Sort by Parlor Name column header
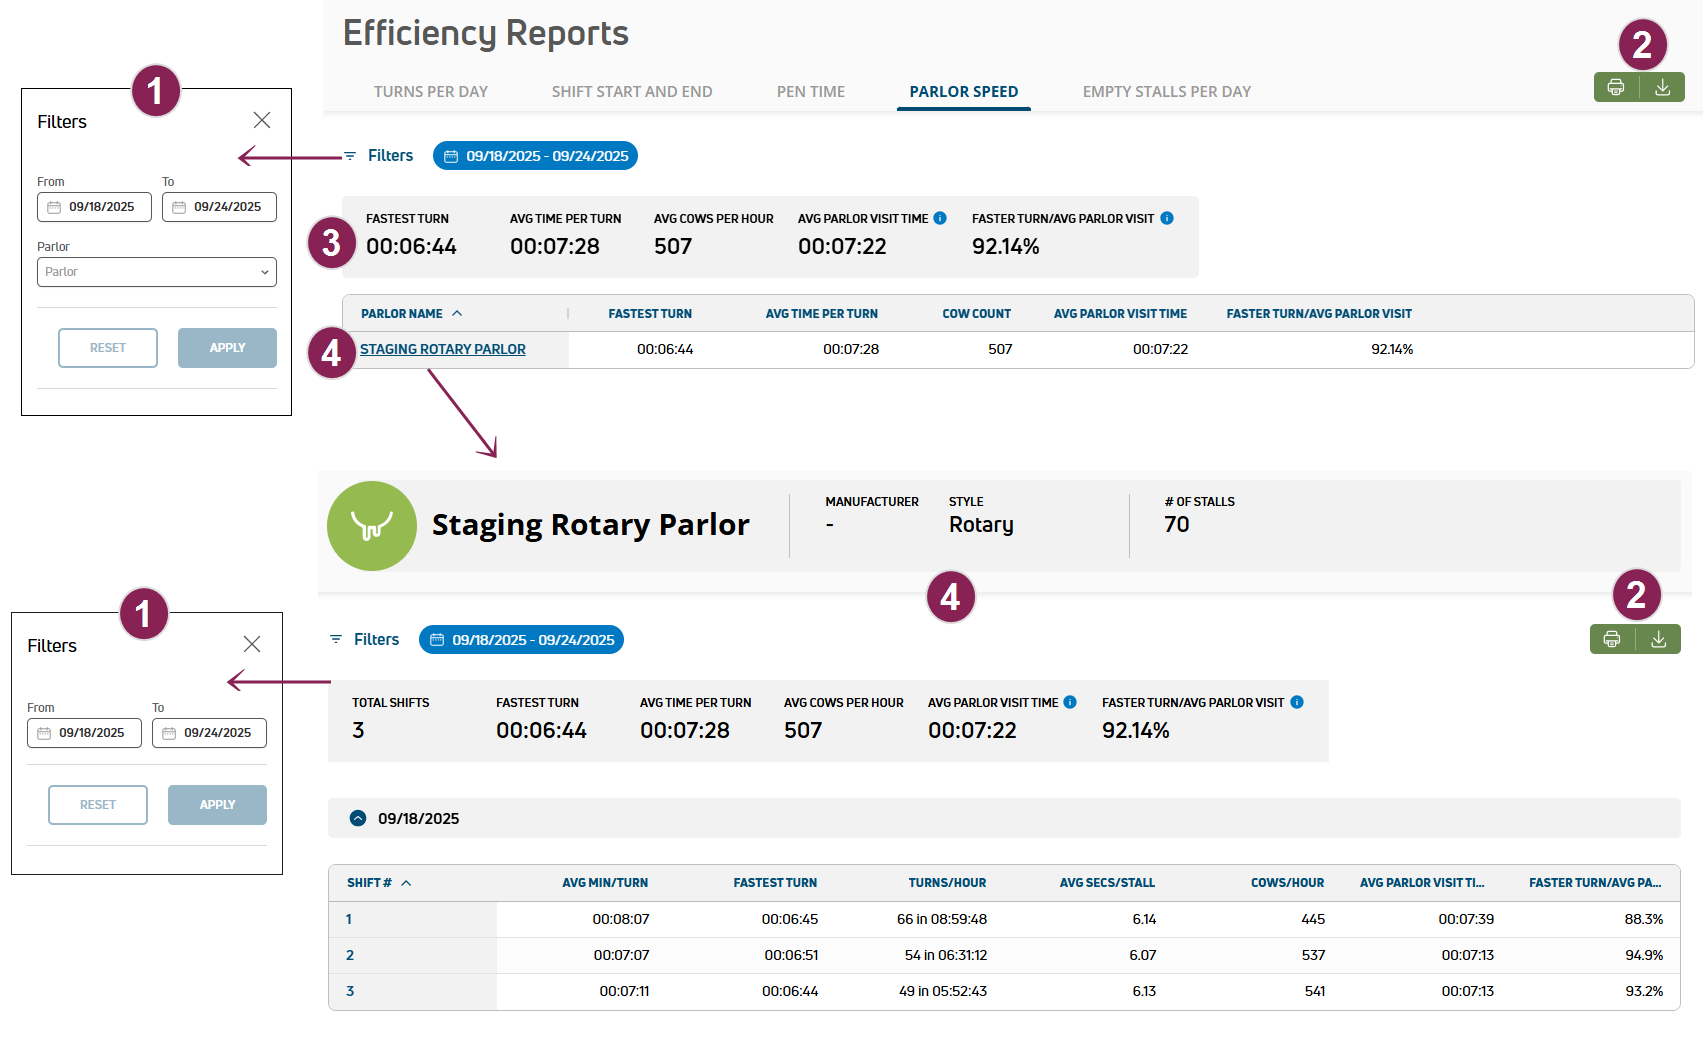1703x1044 pixels. [x=402, y=314]
